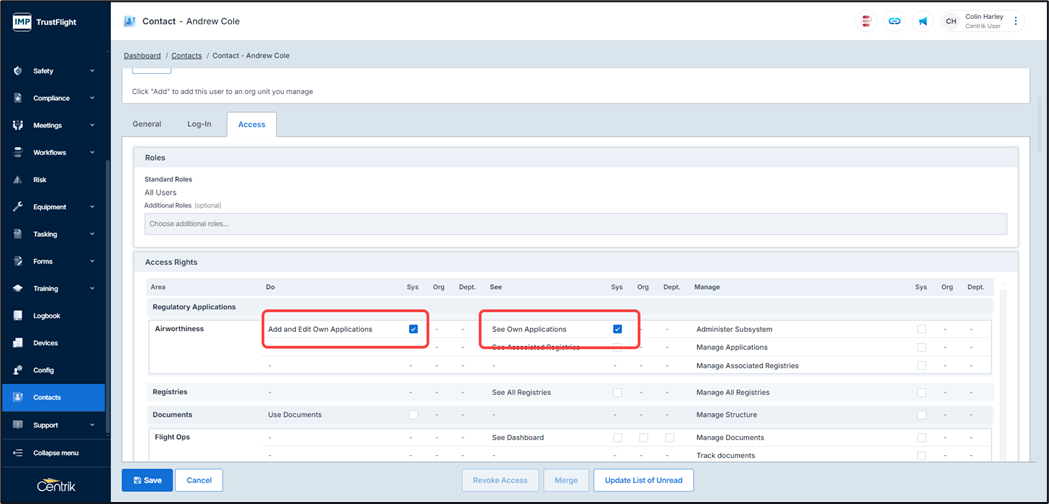This screenshot has width=1049, height=504.
Task: Click the Save button
Action: [146, 480]
